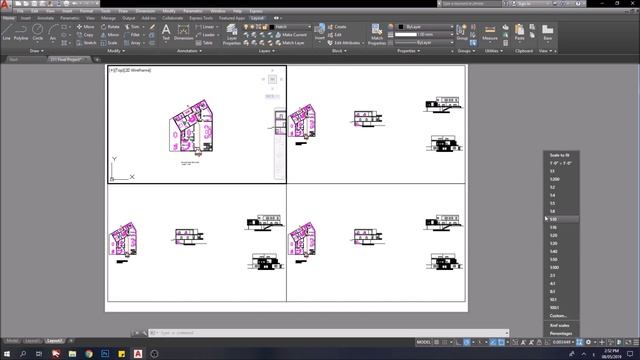The height and width of the screenshot is (360, 640).
Task: Click the Copy tool
Action: tap(85, 35)
